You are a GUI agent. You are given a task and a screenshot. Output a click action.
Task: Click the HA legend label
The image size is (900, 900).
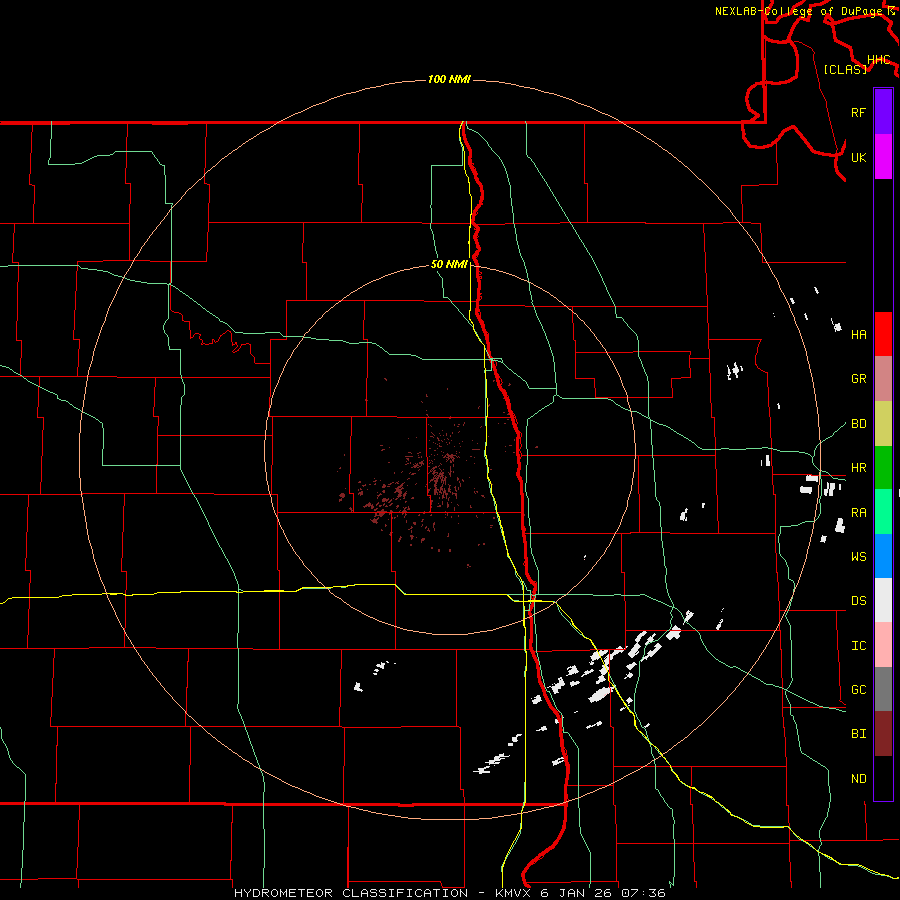coord(858,335)
